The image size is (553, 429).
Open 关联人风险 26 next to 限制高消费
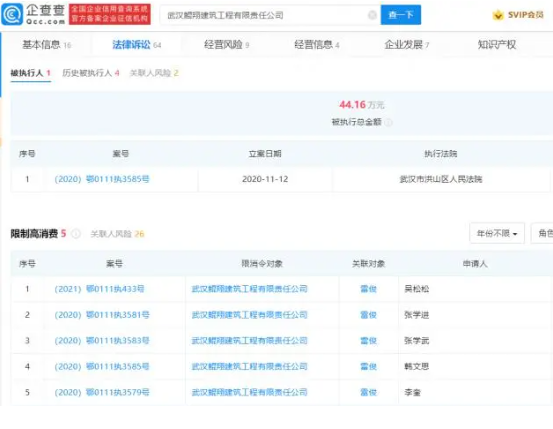117,234
